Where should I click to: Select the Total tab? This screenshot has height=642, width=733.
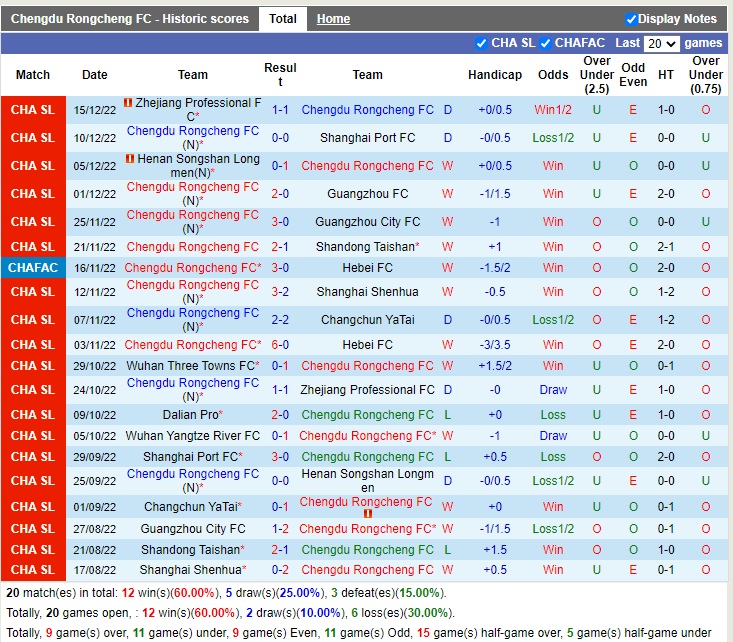pyautogui.click(x=283, y=19)
